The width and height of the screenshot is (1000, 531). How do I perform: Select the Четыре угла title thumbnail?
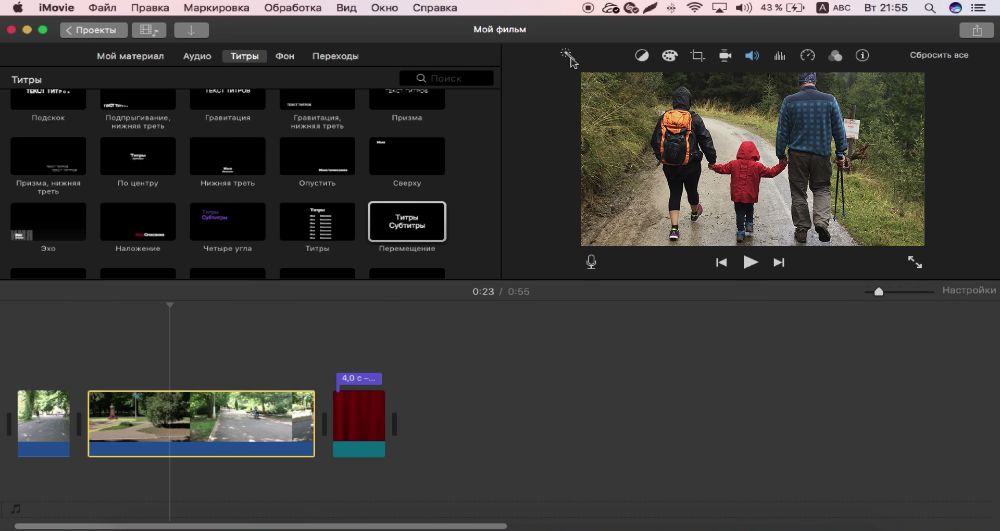(x=228, y=222)
